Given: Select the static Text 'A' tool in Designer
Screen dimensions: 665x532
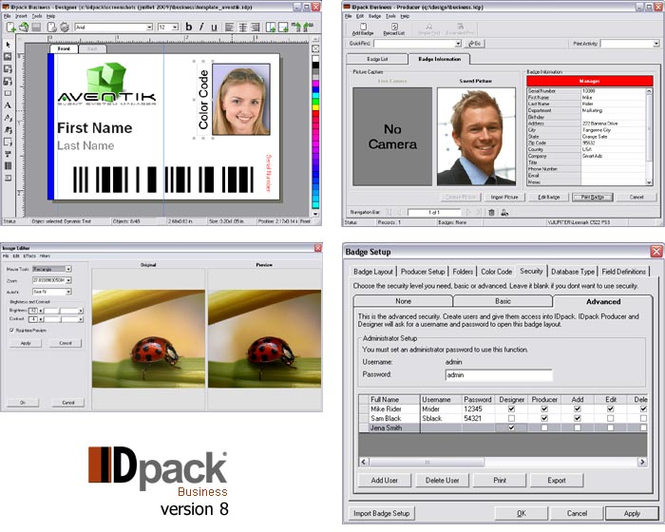Looking at the screenshot, I should click(8, 105).
